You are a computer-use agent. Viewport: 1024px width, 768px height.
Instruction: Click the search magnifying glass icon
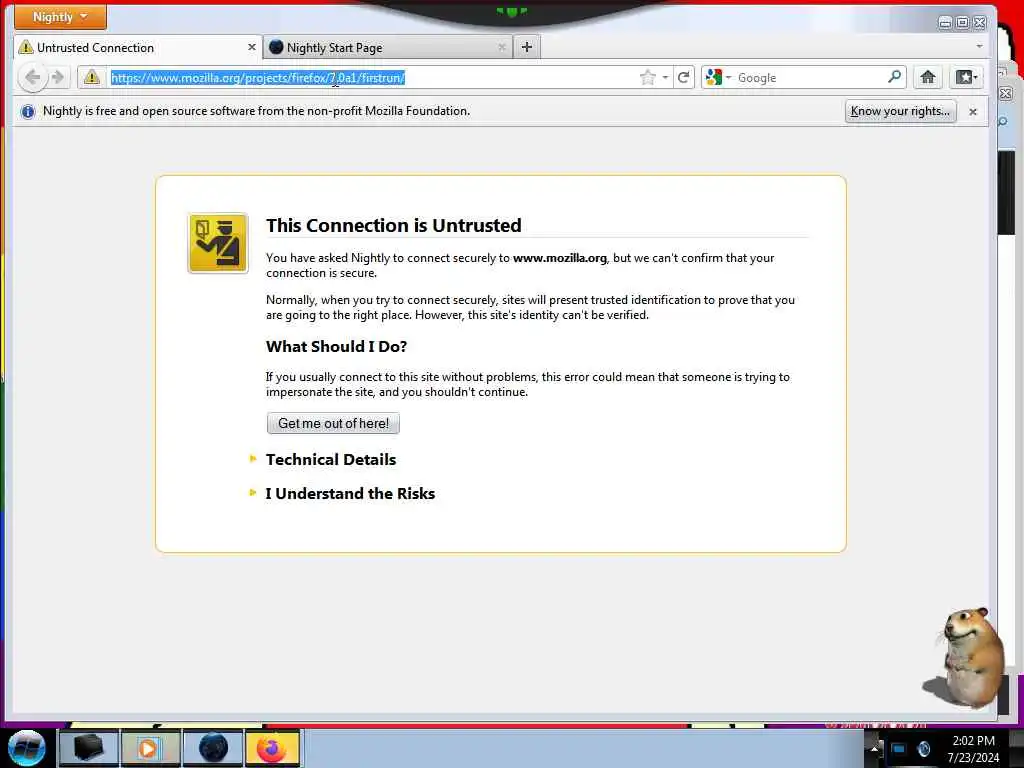pos(894,77)
